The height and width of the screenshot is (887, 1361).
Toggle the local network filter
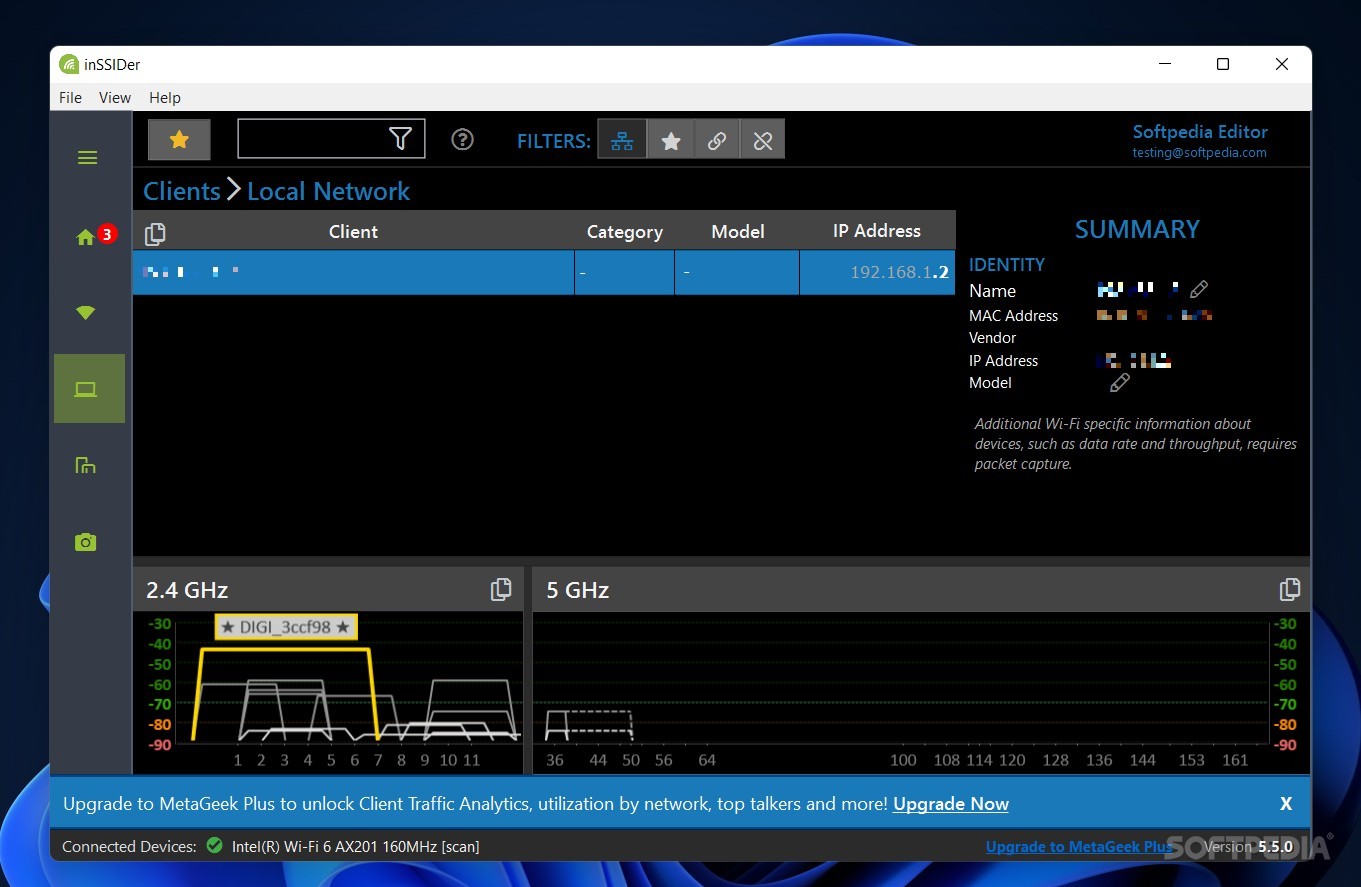tap(622, 140)
